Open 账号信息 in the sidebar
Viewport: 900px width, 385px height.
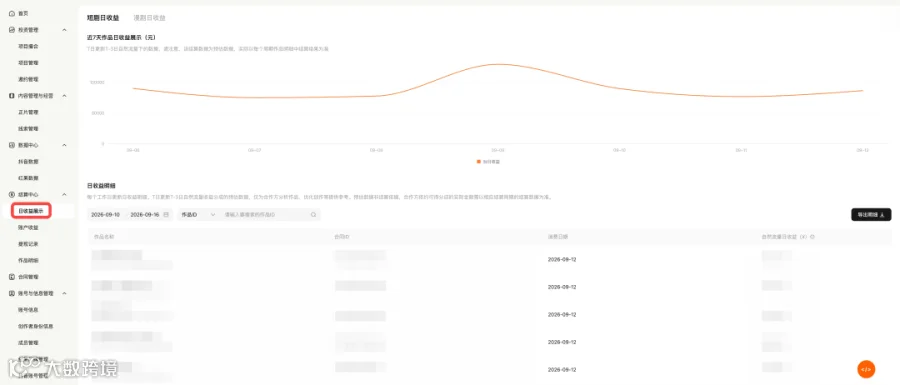pyautogui.click(x=28, y=310)
